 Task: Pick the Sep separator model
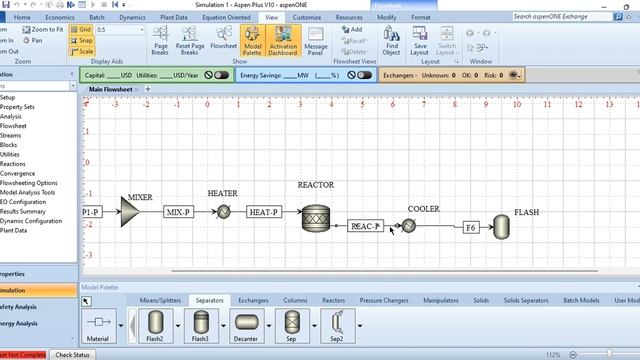point(291,325)
